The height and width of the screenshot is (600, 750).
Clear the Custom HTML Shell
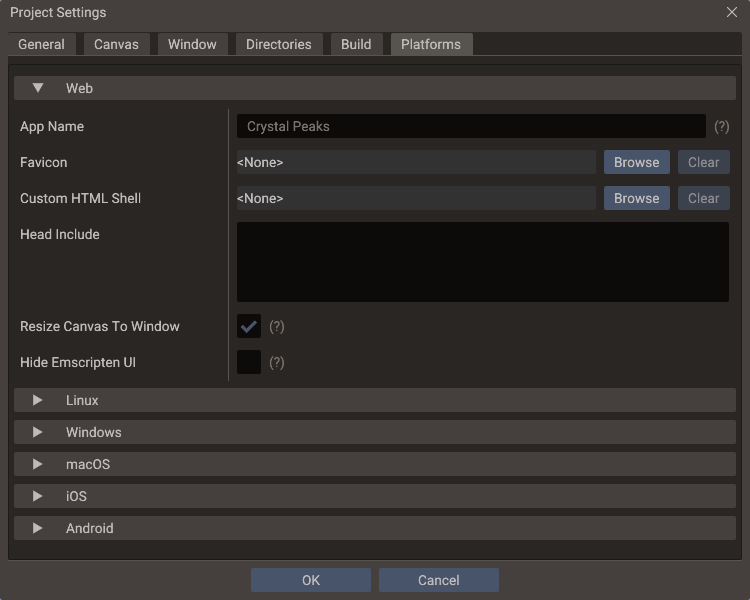704,198
